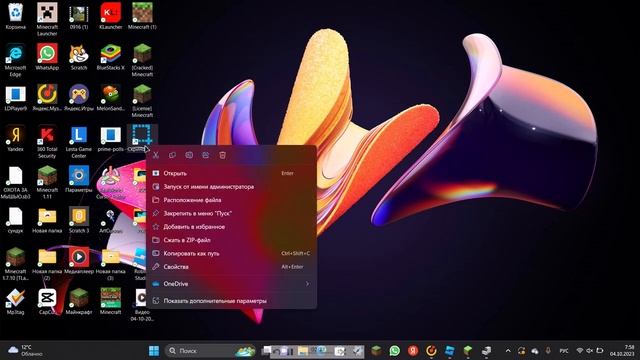Open Yandex browser from the taskbar
Viewport: 640px width, 360px height.
[x=413, y=351]
